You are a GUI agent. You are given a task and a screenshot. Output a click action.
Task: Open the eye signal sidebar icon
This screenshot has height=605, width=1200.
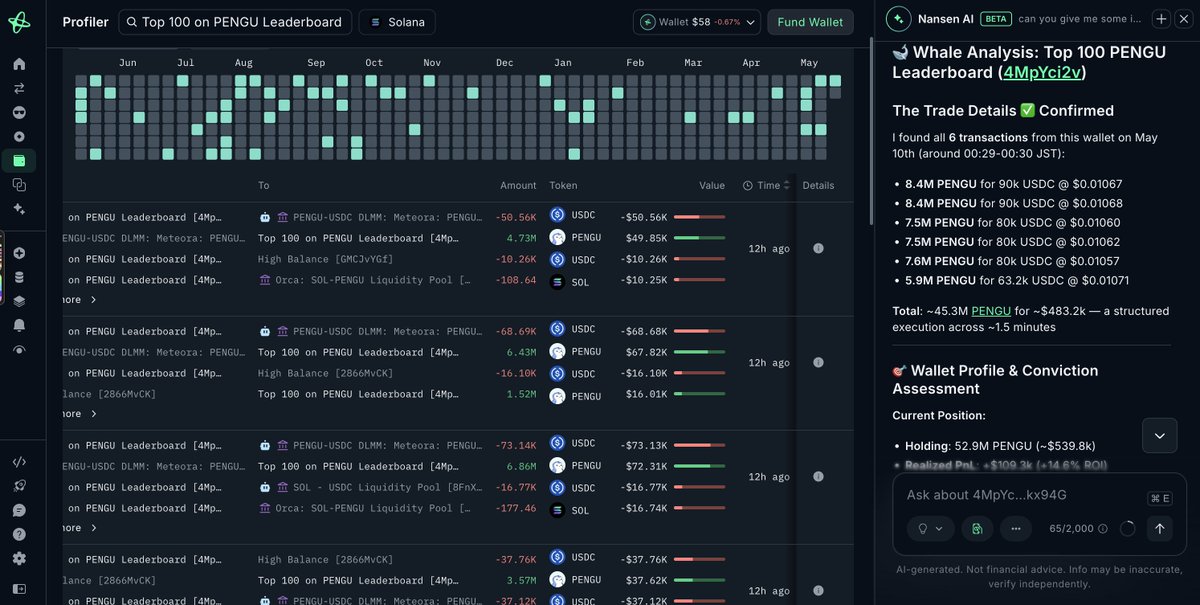pos(19,349)
